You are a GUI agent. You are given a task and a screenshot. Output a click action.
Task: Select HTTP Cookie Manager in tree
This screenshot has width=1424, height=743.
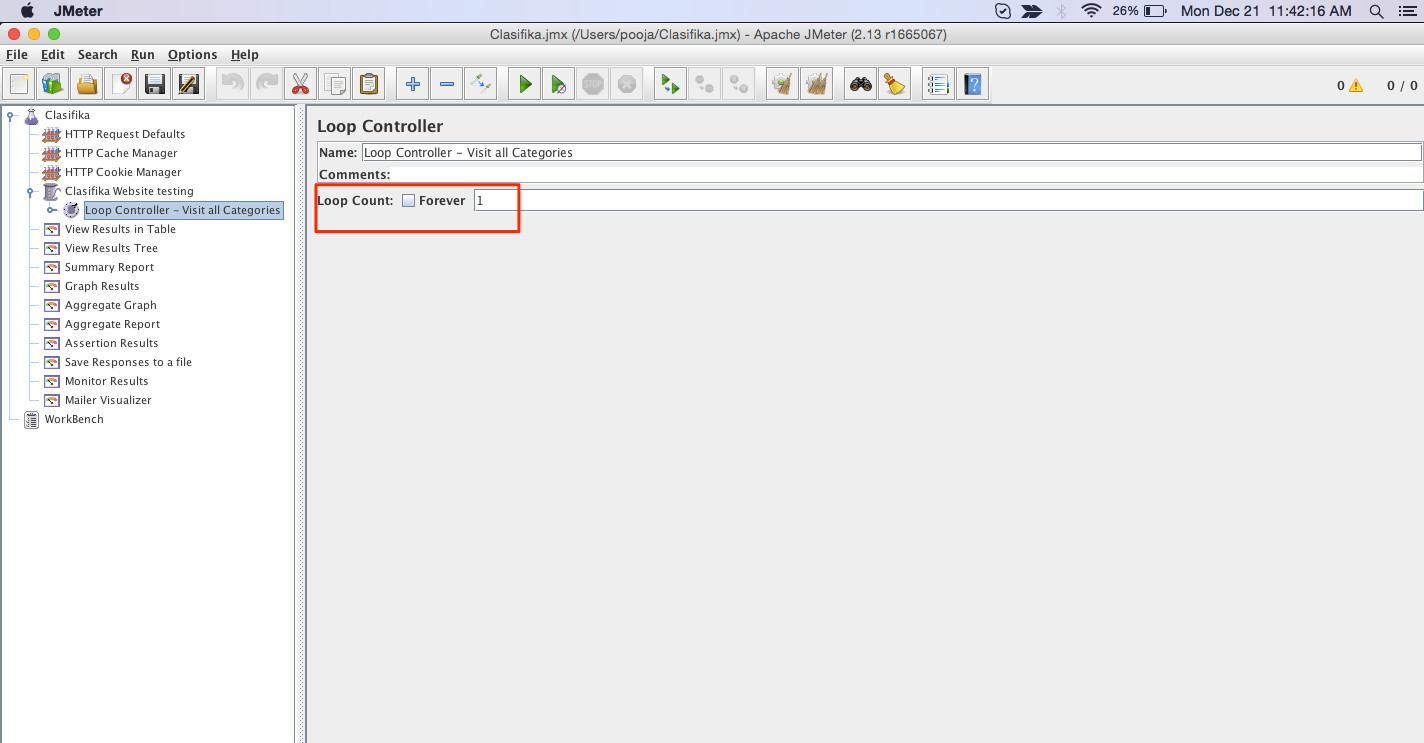coord(123,172)
